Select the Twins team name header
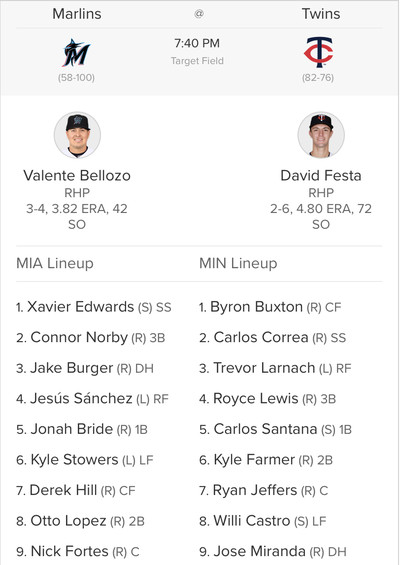This screenshot has width=400, height=565. (x=321, y=14)
